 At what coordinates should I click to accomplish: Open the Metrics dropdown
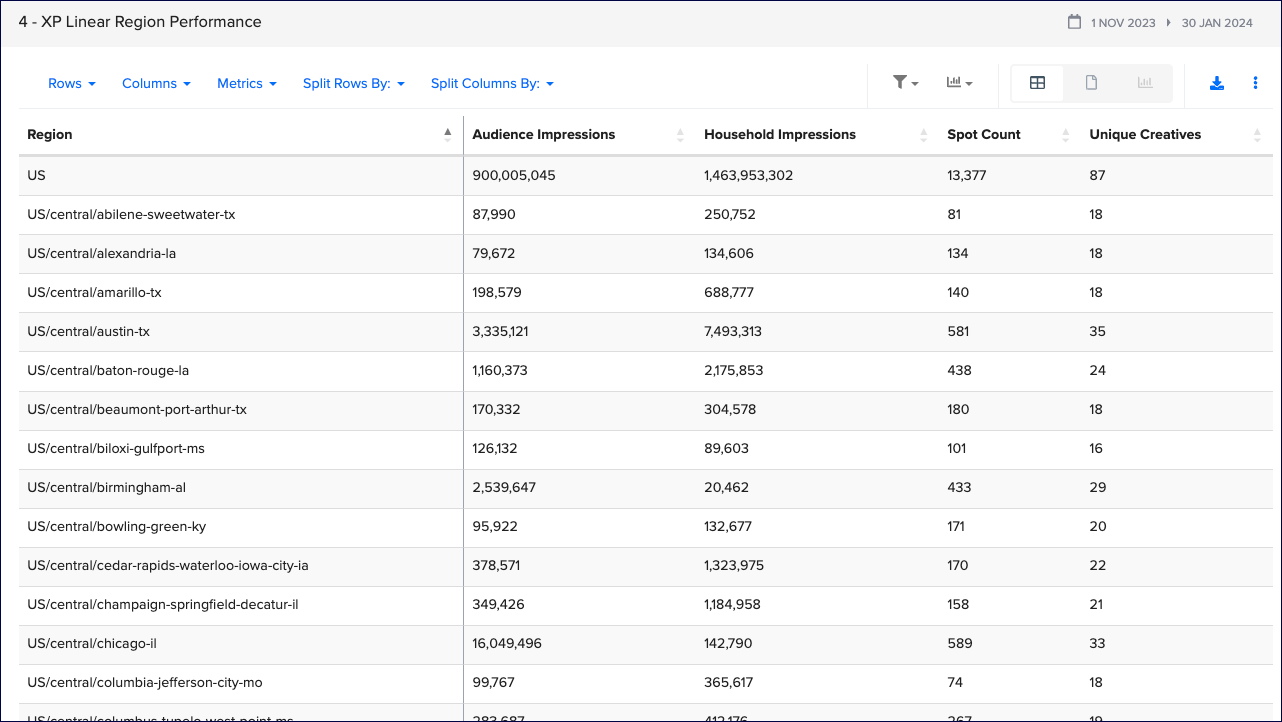[x=247, y=83]
